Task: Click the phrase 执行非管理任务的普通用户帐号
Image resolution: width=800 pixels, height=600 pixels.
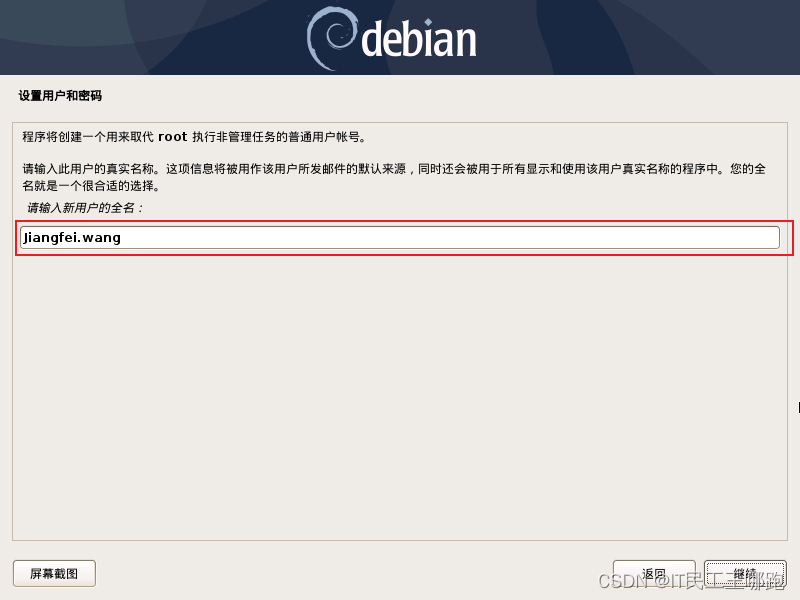Action: (x=279, y=137)
